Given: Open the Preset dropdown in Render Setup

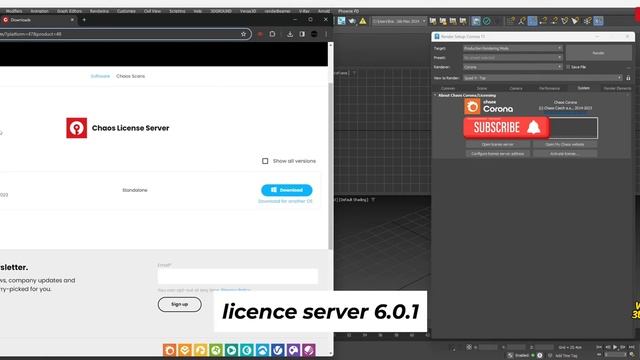Looking at the screenshot, I should pos(513,58).
